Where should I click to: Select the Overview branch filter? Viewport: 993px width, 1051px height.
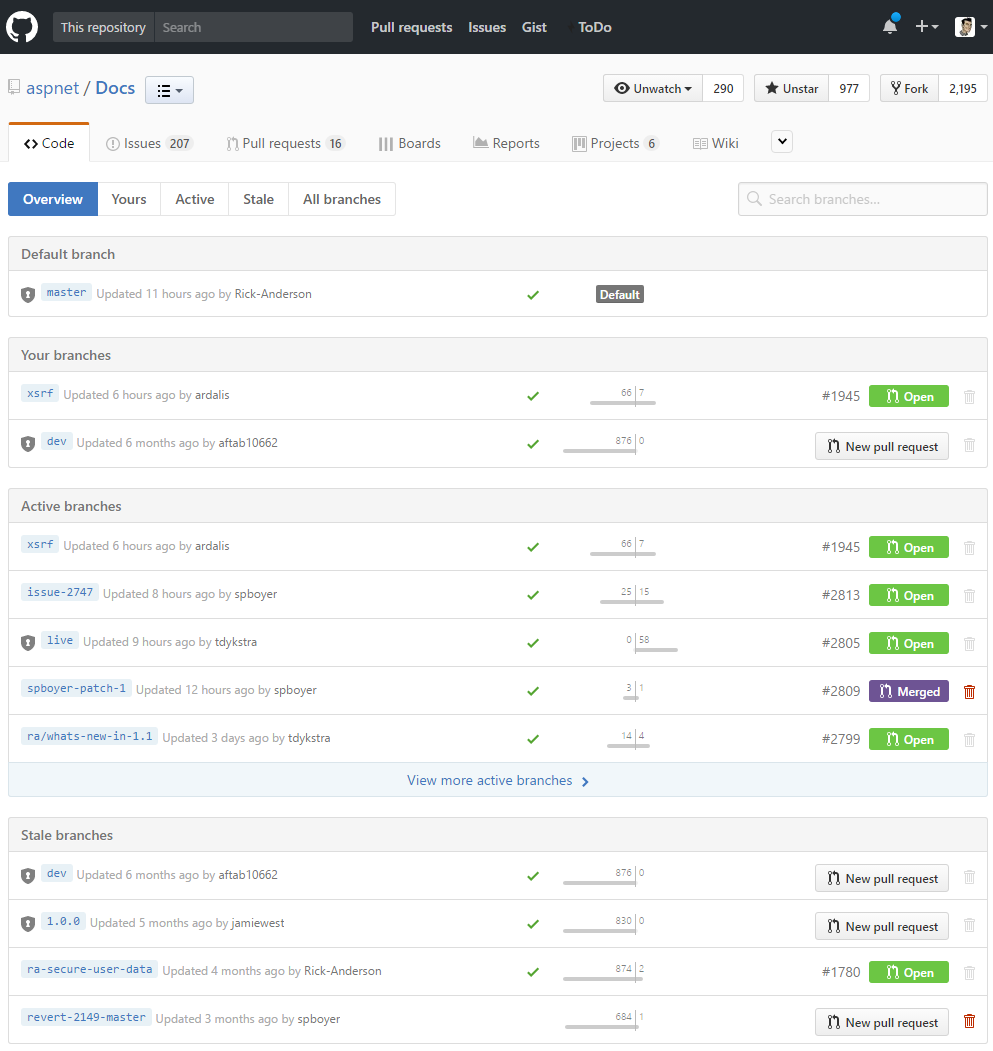pos(53,199)
